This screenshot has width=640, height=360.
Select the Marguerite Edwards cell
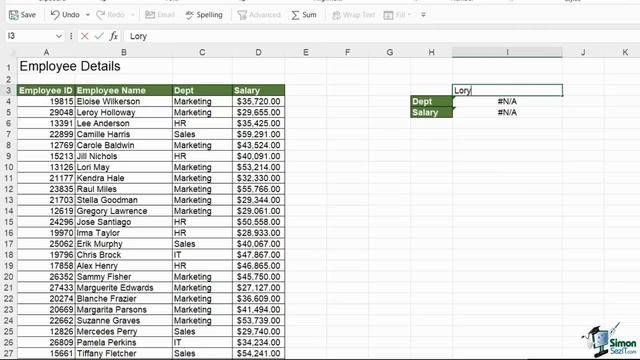124,288
